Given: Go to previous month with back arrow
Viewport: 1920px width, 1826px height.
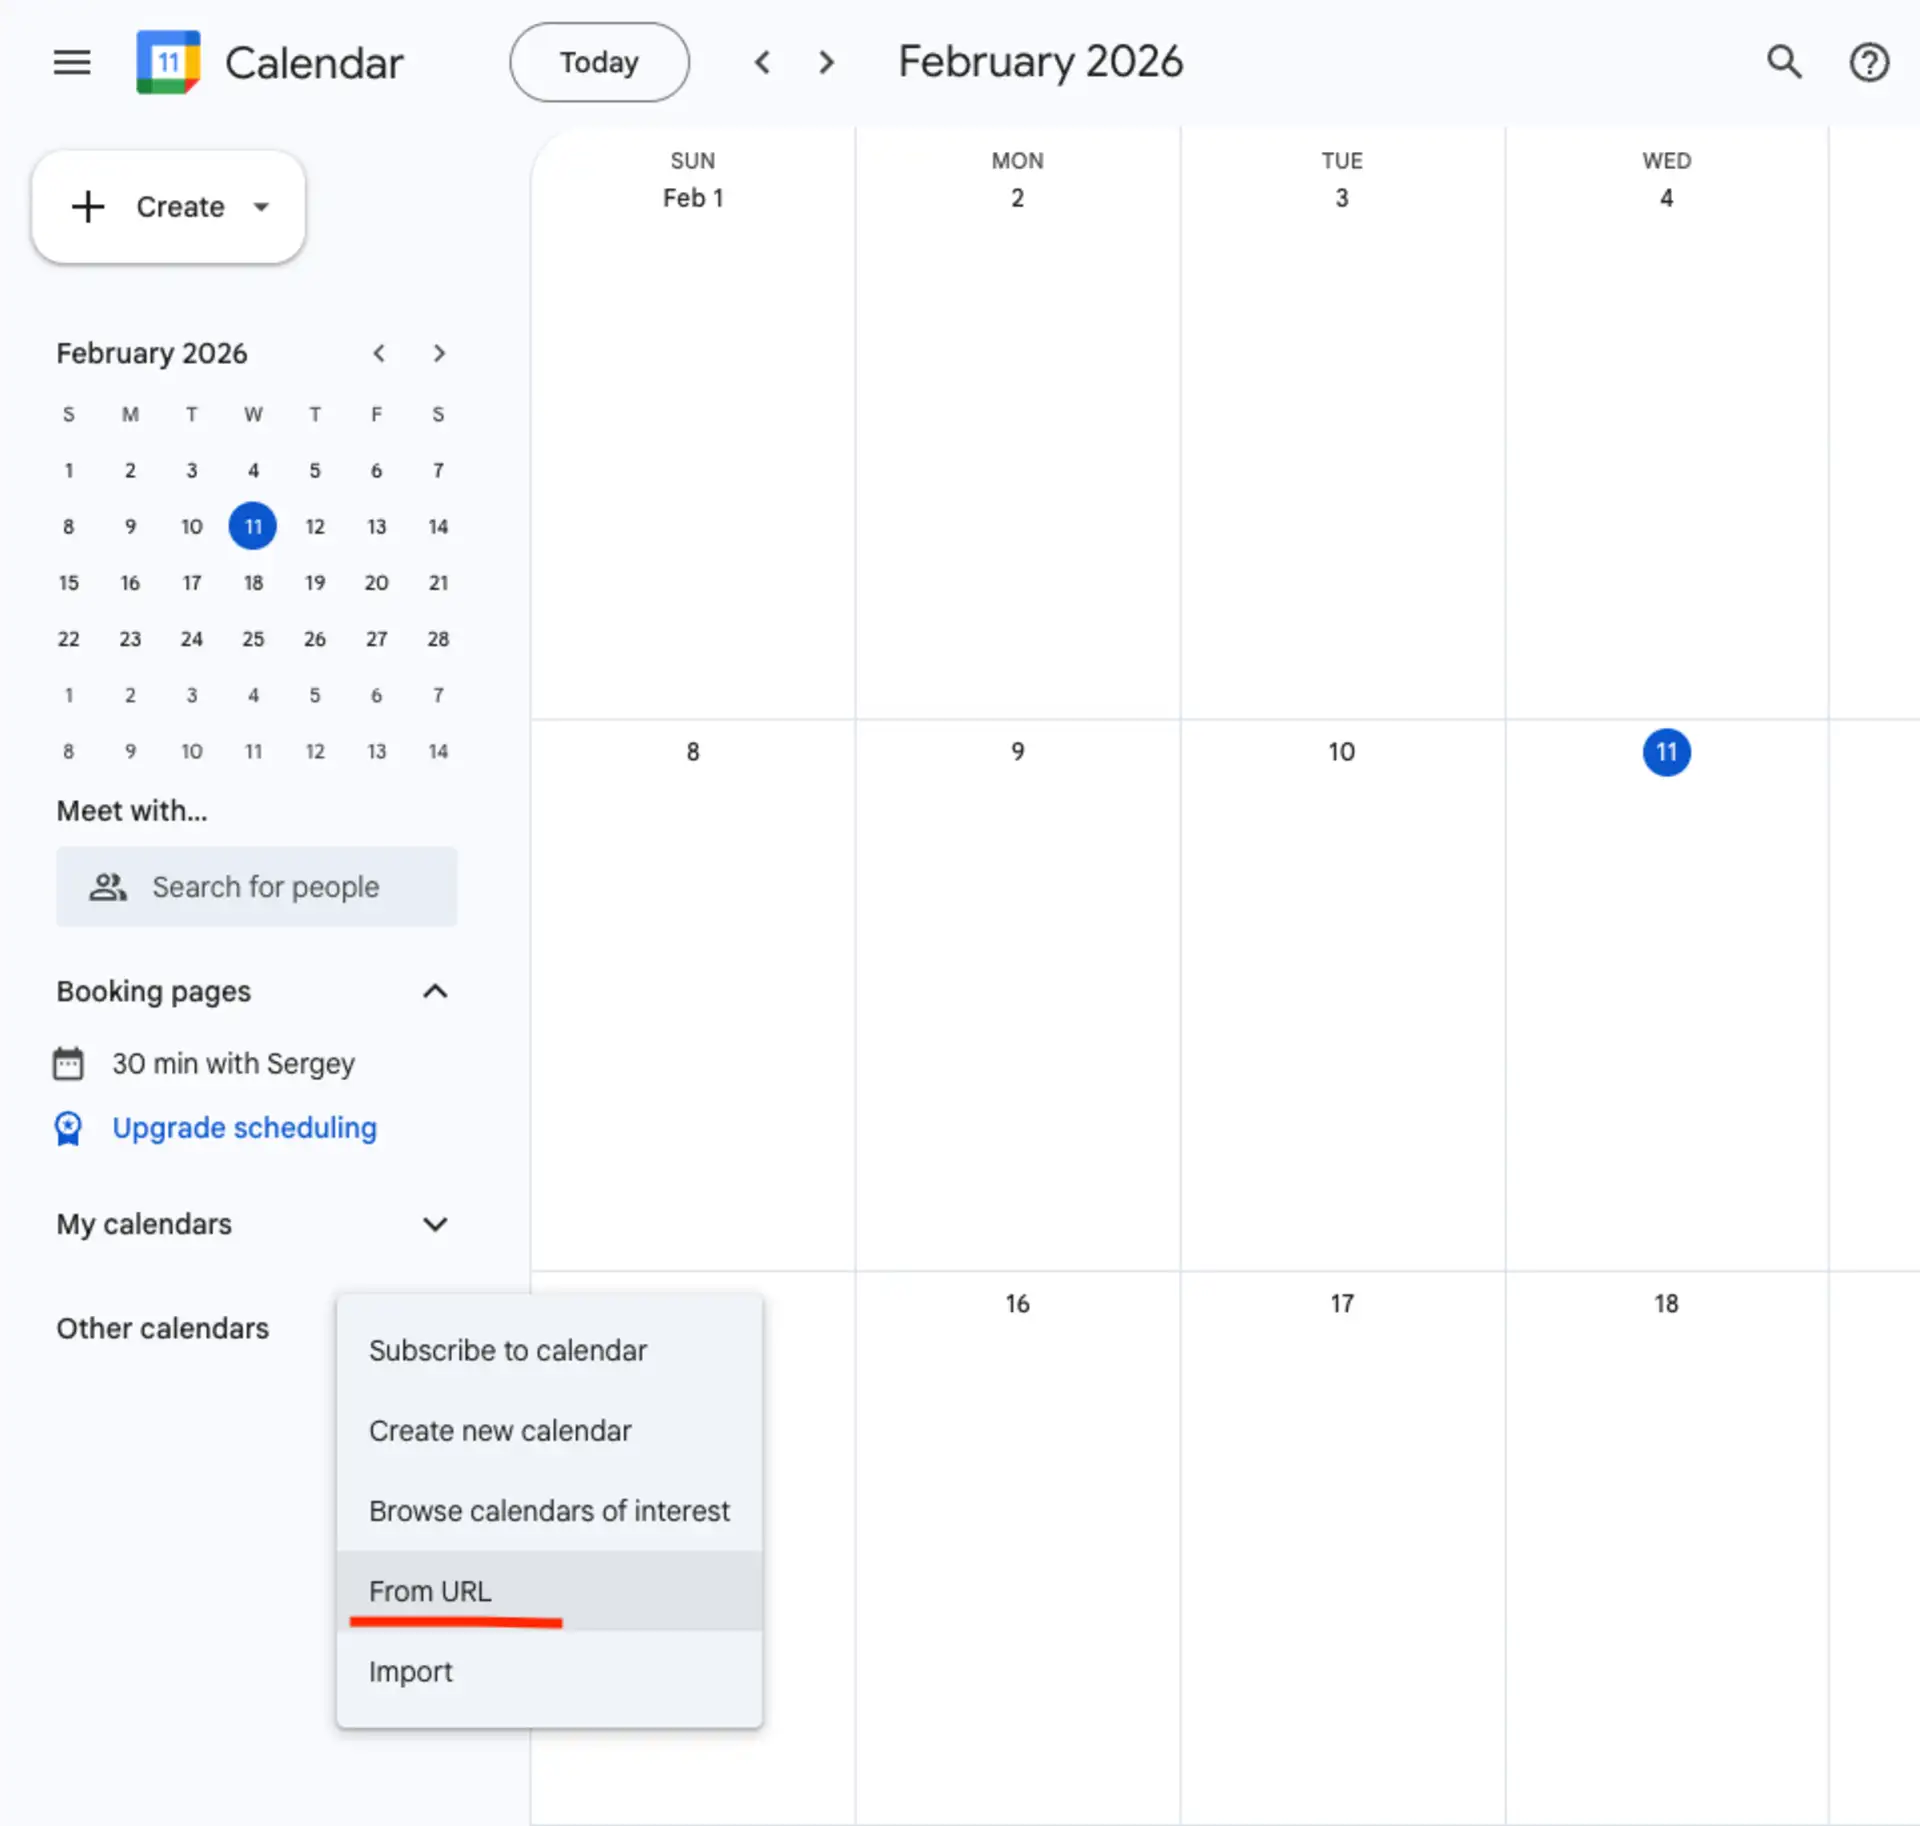Looking at the screenshot, I should pos(762,62).
